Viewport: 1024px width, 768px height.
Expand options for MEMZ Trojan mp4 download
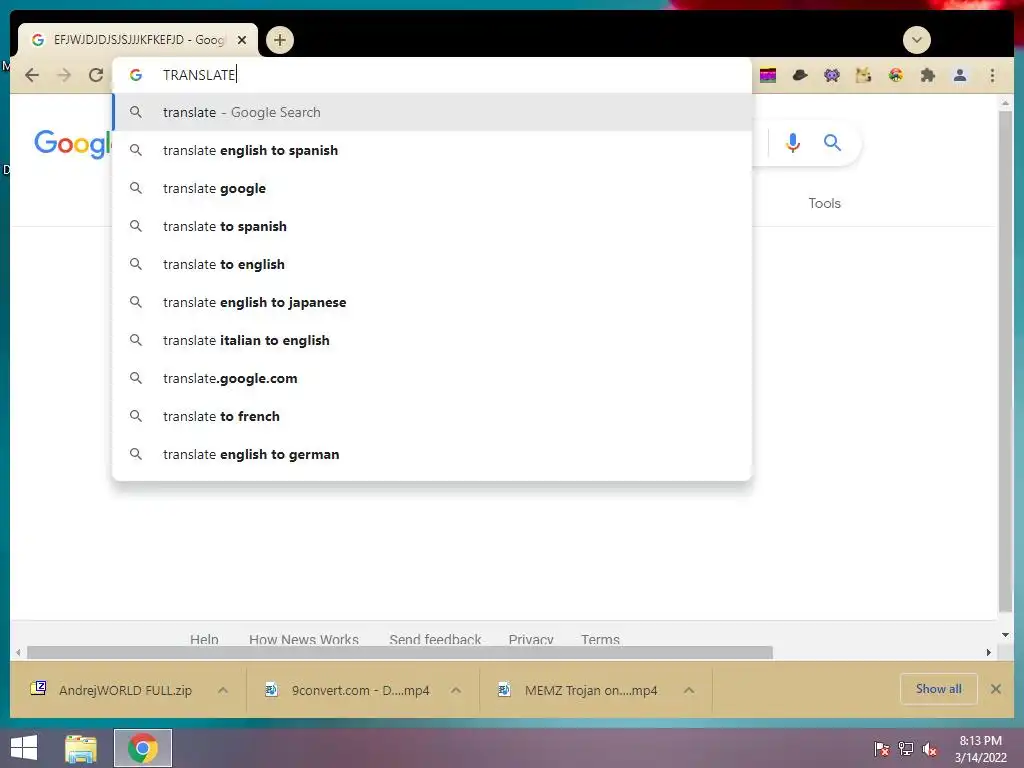click(689, 690)
